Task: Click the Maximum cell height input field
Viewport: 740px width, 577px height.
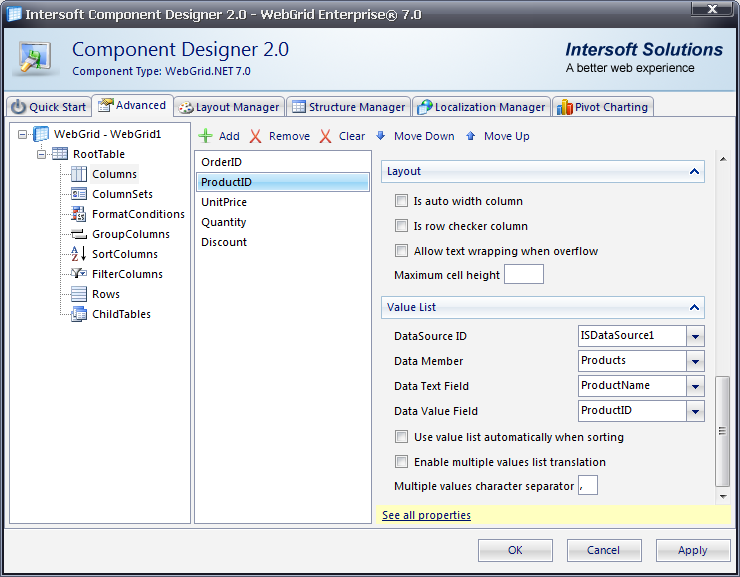Action: (x=524, y=275)
